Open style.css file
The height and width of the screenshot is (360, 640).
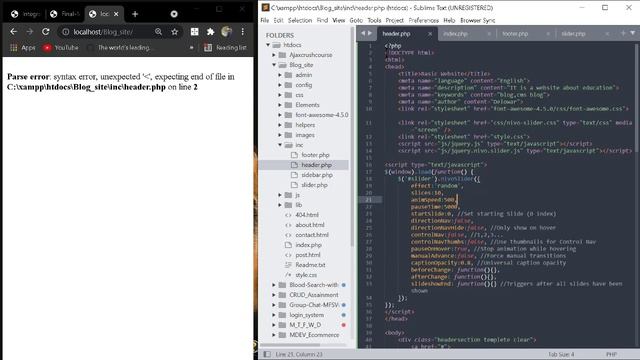(x=306, y=275)
